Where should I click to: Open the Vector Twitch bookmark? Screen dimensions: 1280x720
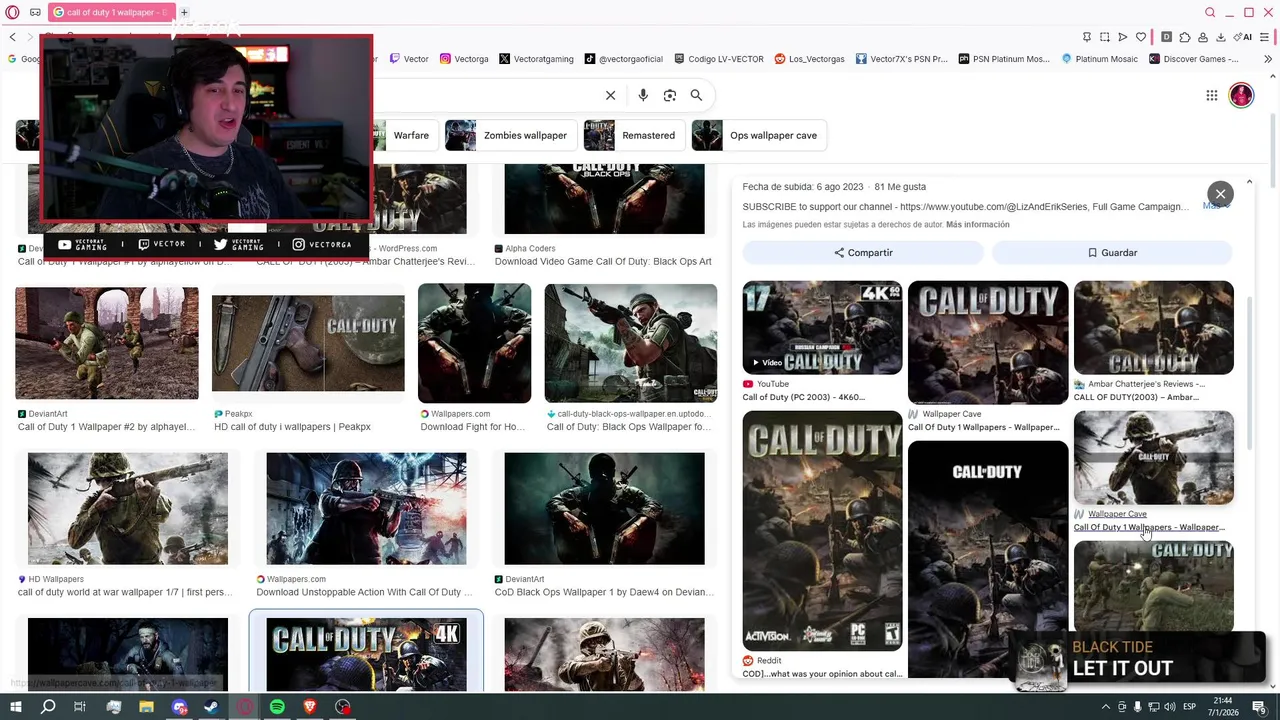click(409, 59)
